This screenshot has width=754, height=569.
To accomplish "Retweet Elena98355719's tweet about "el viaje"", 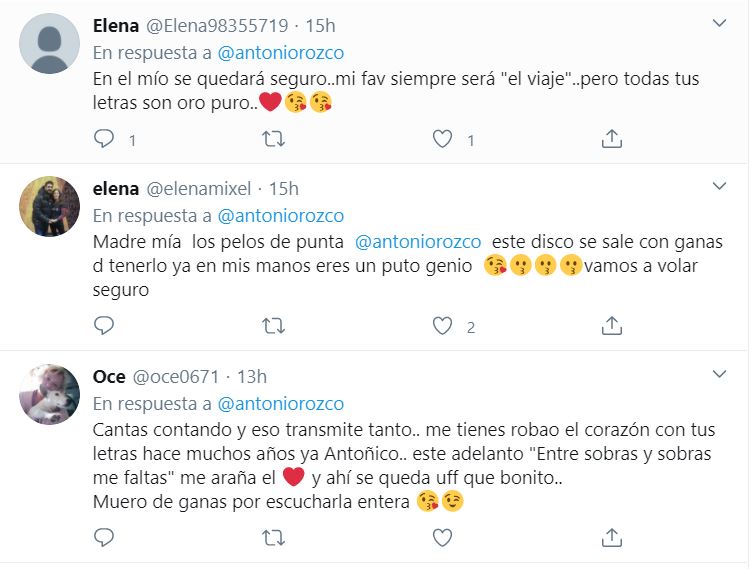I will pos(272,139).
